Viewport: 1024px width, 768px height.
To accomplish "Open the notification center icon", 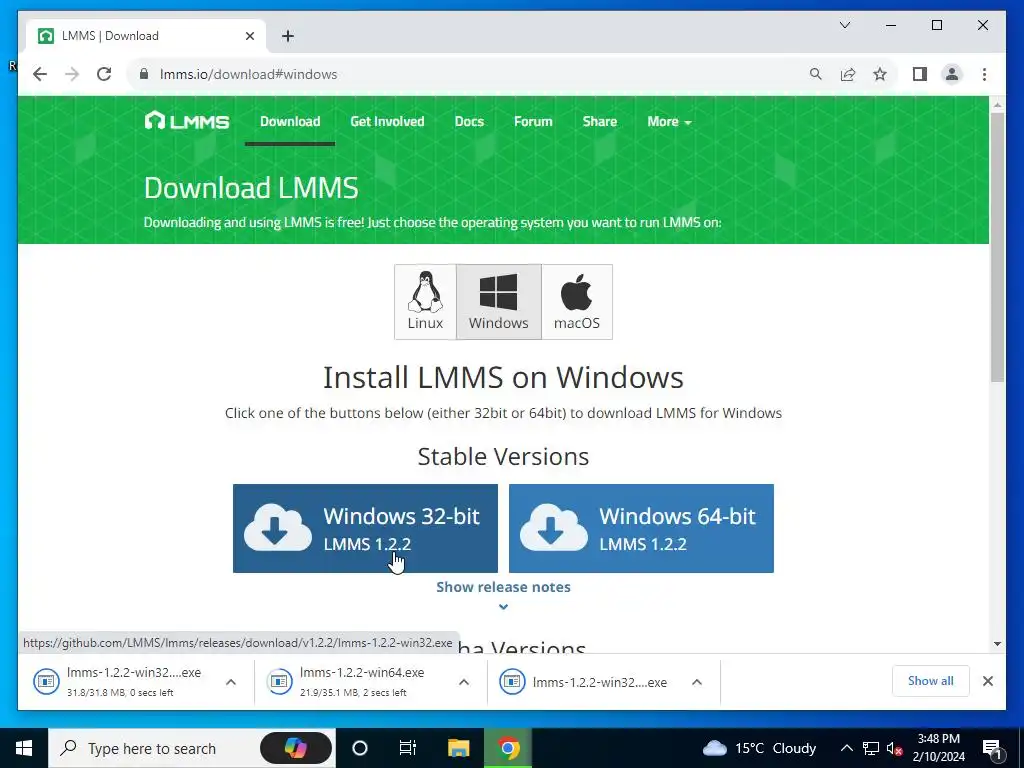I will point(992,748).
